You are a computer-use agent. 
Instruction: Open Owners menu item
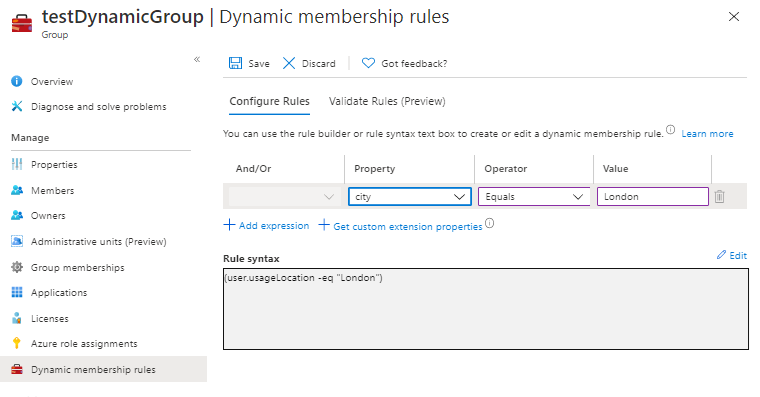[x=48, y=216]
